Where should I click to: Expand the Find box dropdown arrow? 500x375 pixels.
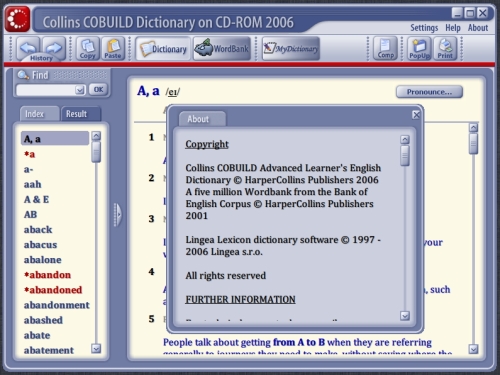coord(80,90)
